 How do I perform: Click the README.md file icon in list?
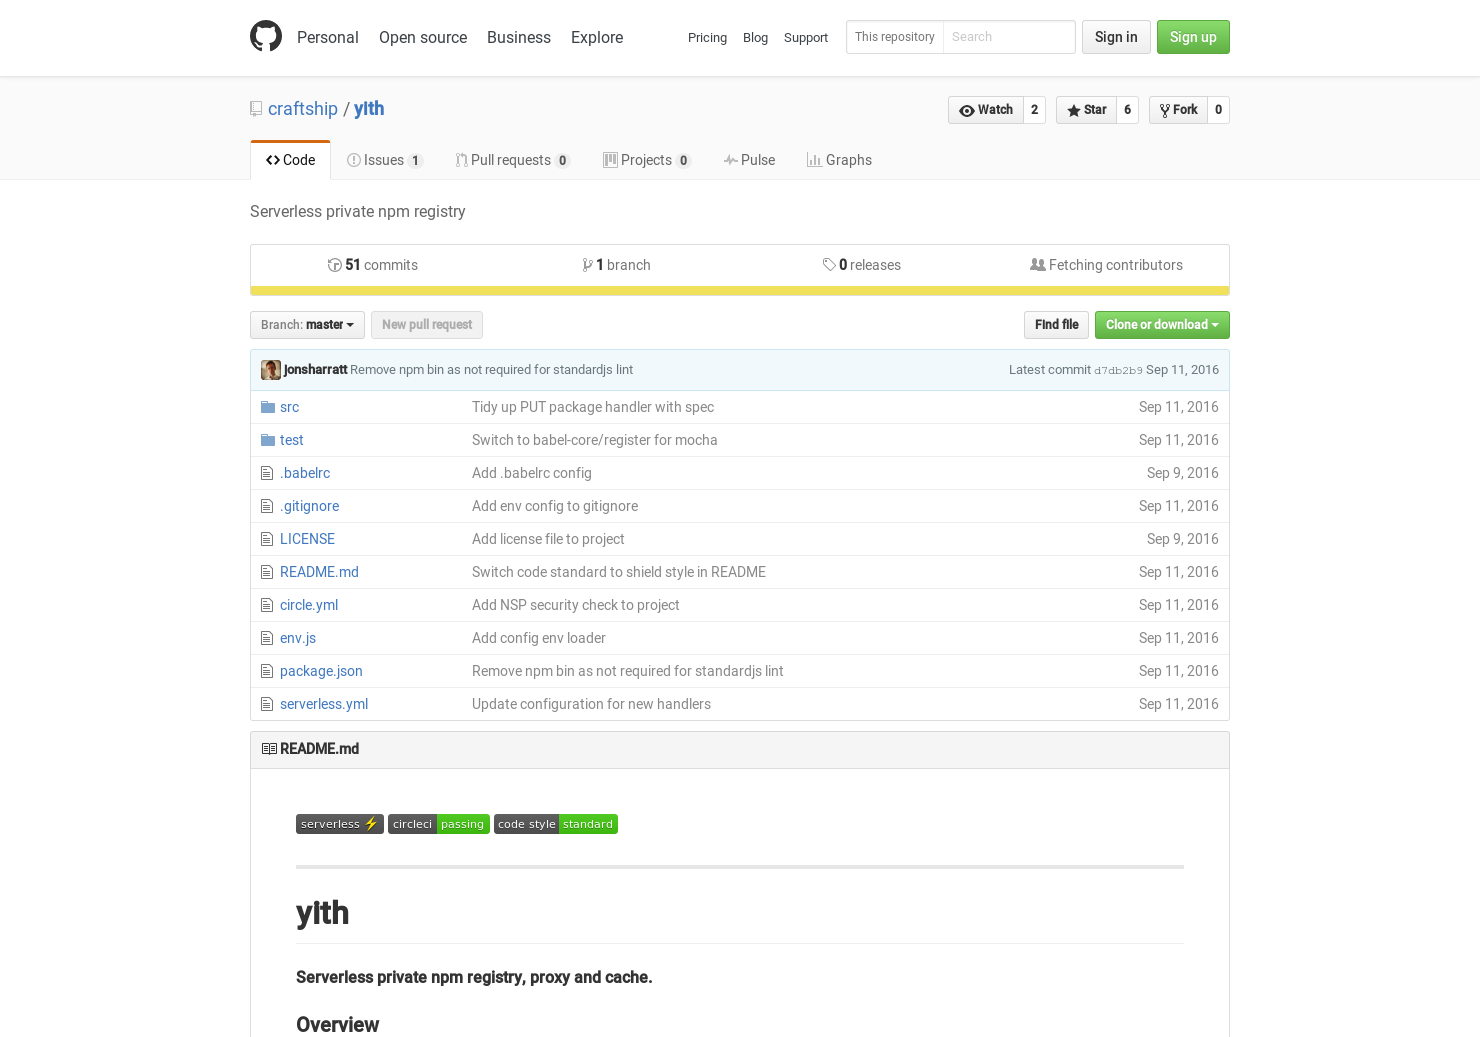click(267, 572)
